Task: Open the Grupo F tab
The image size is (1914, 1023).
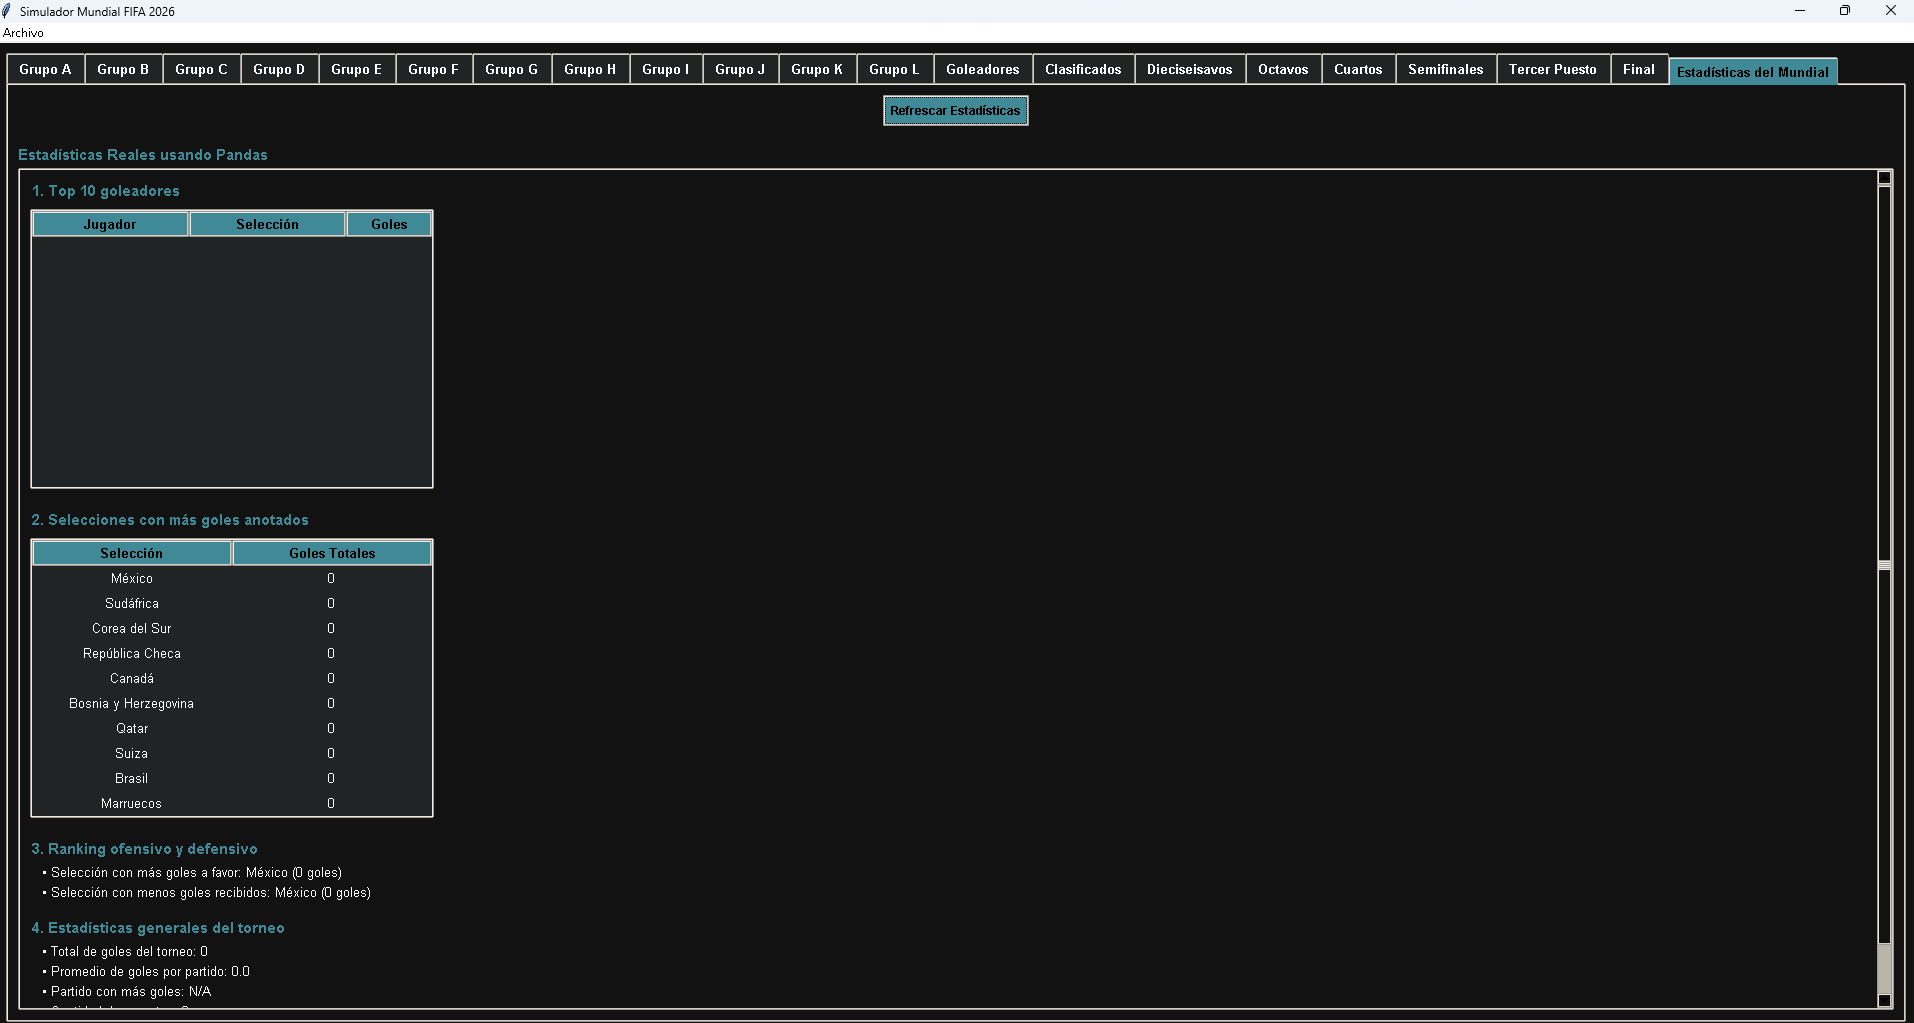Action: 434,69
